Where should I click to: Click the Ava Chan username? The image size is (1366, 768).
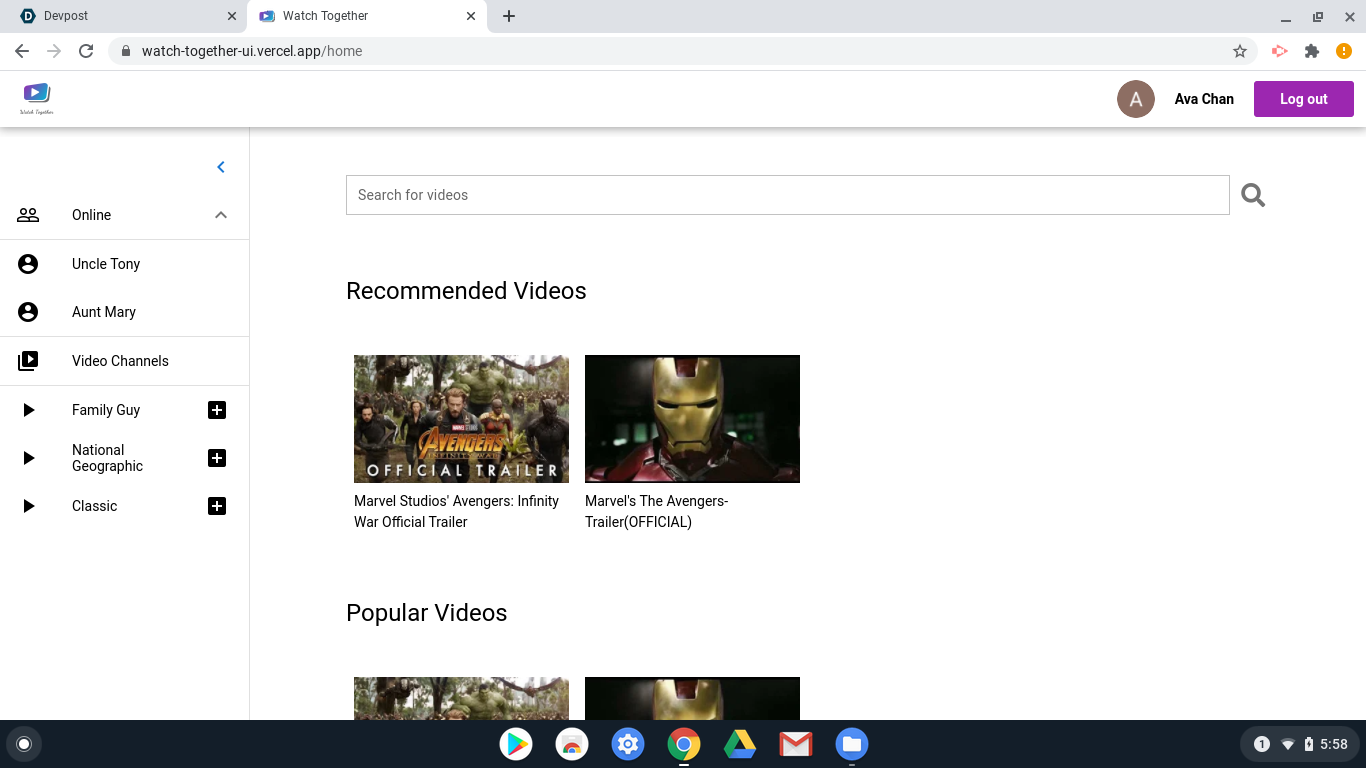point(1204,99)
